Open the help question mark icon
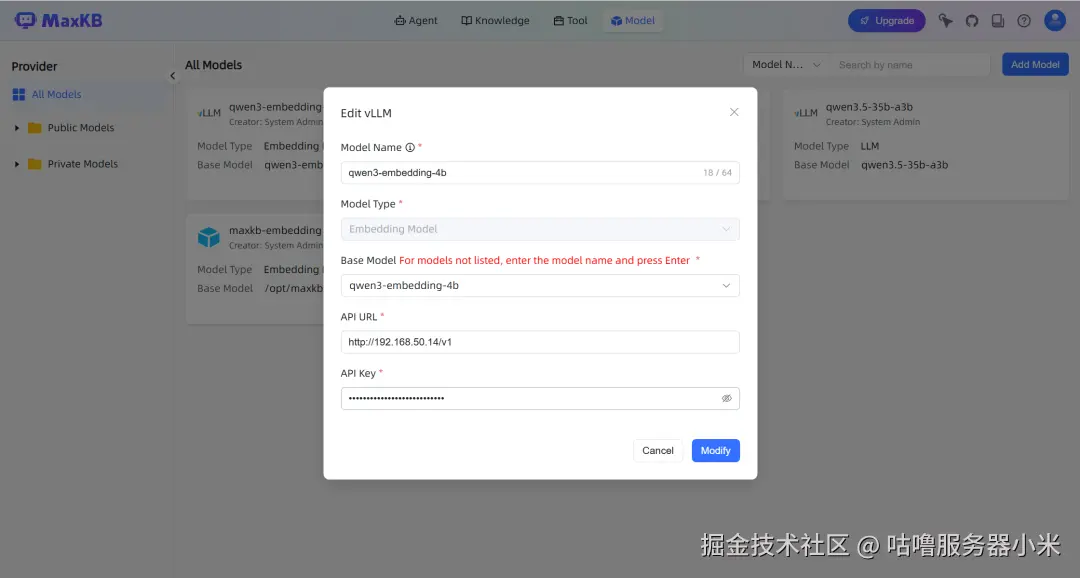This screenshot has width=1080, height=578. pyautogui.click(x=1024, y=21)
